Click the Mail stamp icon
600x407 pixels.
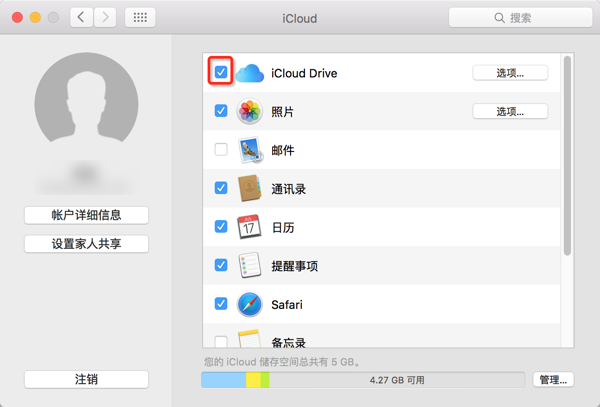[250, 150]
